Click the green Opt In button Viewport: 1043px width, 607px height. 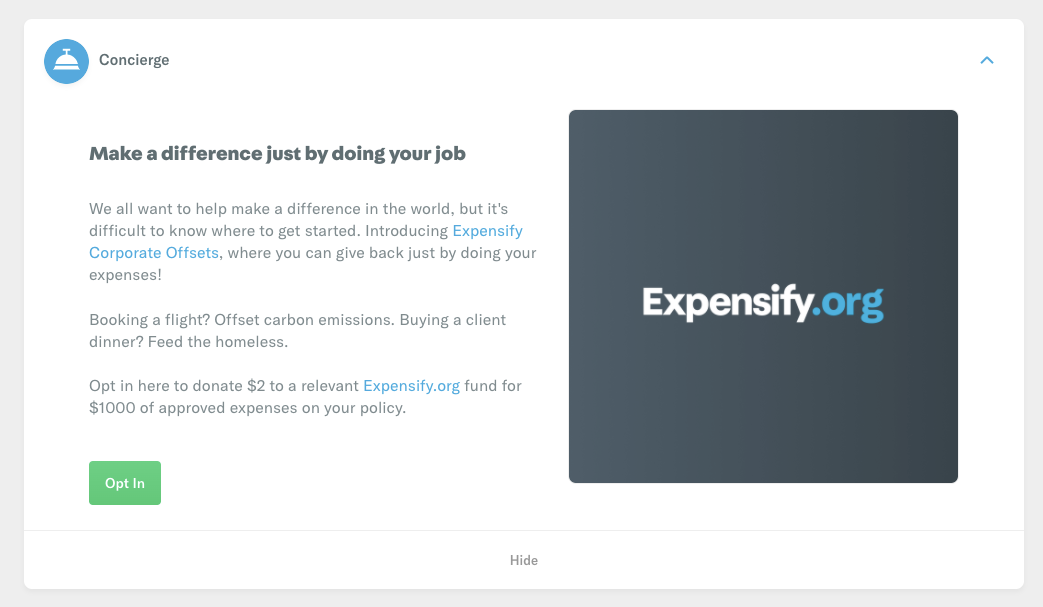click(125, 483)
